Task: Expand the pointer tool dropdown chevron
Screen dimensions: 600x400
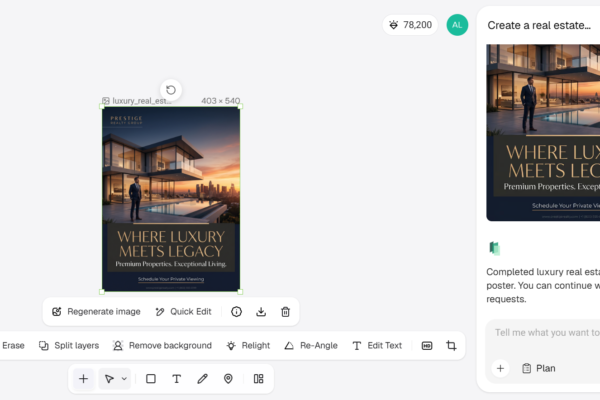Action: 124,379
